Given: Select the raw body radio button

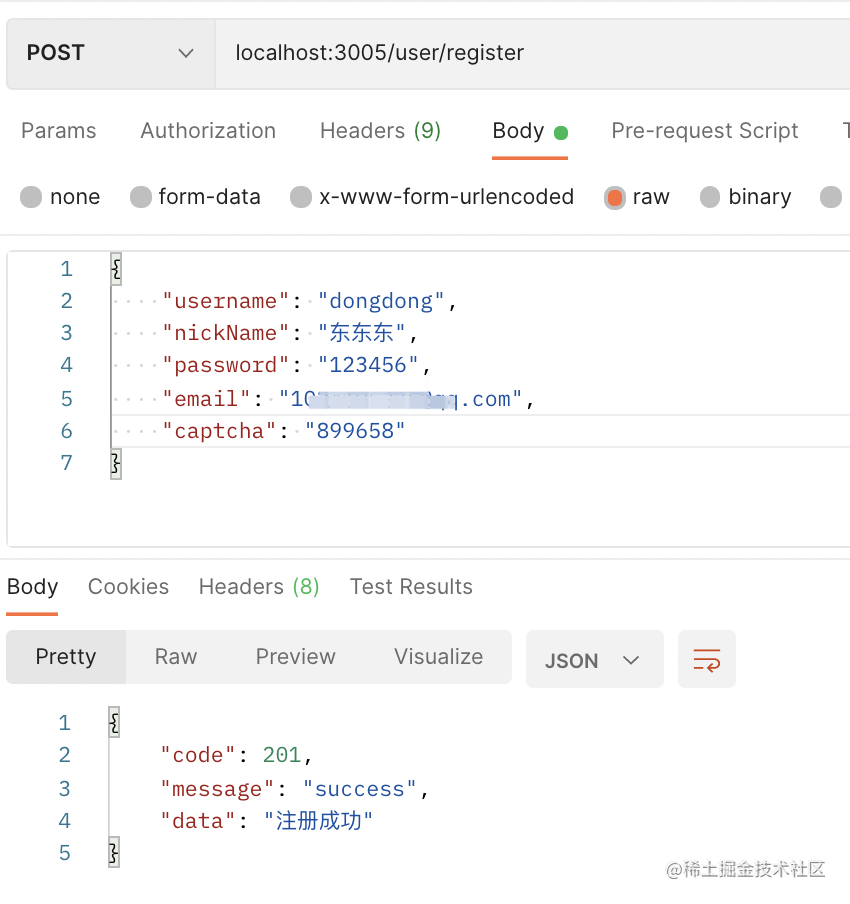Looking at the screenshot, I should click(615, 197).
